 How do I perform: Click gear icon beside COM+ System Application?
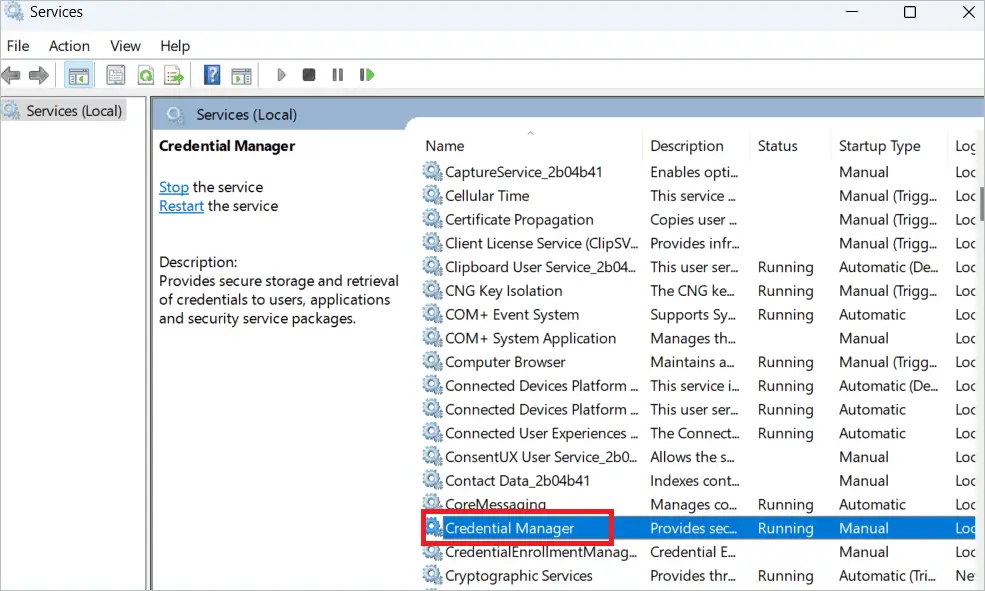(x=432, y=337)
